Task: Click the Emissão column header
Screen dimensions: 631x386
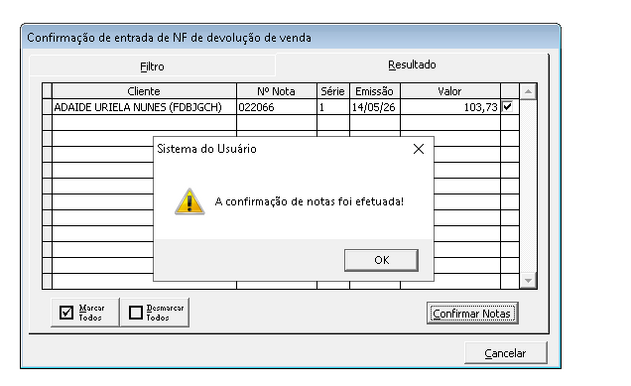Action: (375, 91)
